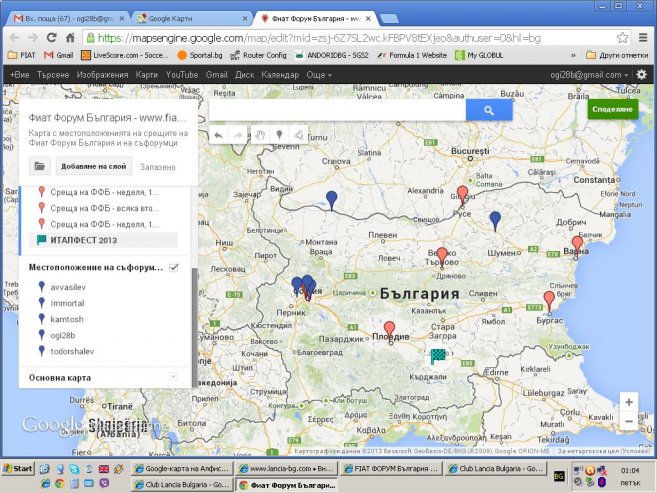This screenshot has width=657, height=493.
Task: Click the checkered flag marker on the map
Action: 438,356
